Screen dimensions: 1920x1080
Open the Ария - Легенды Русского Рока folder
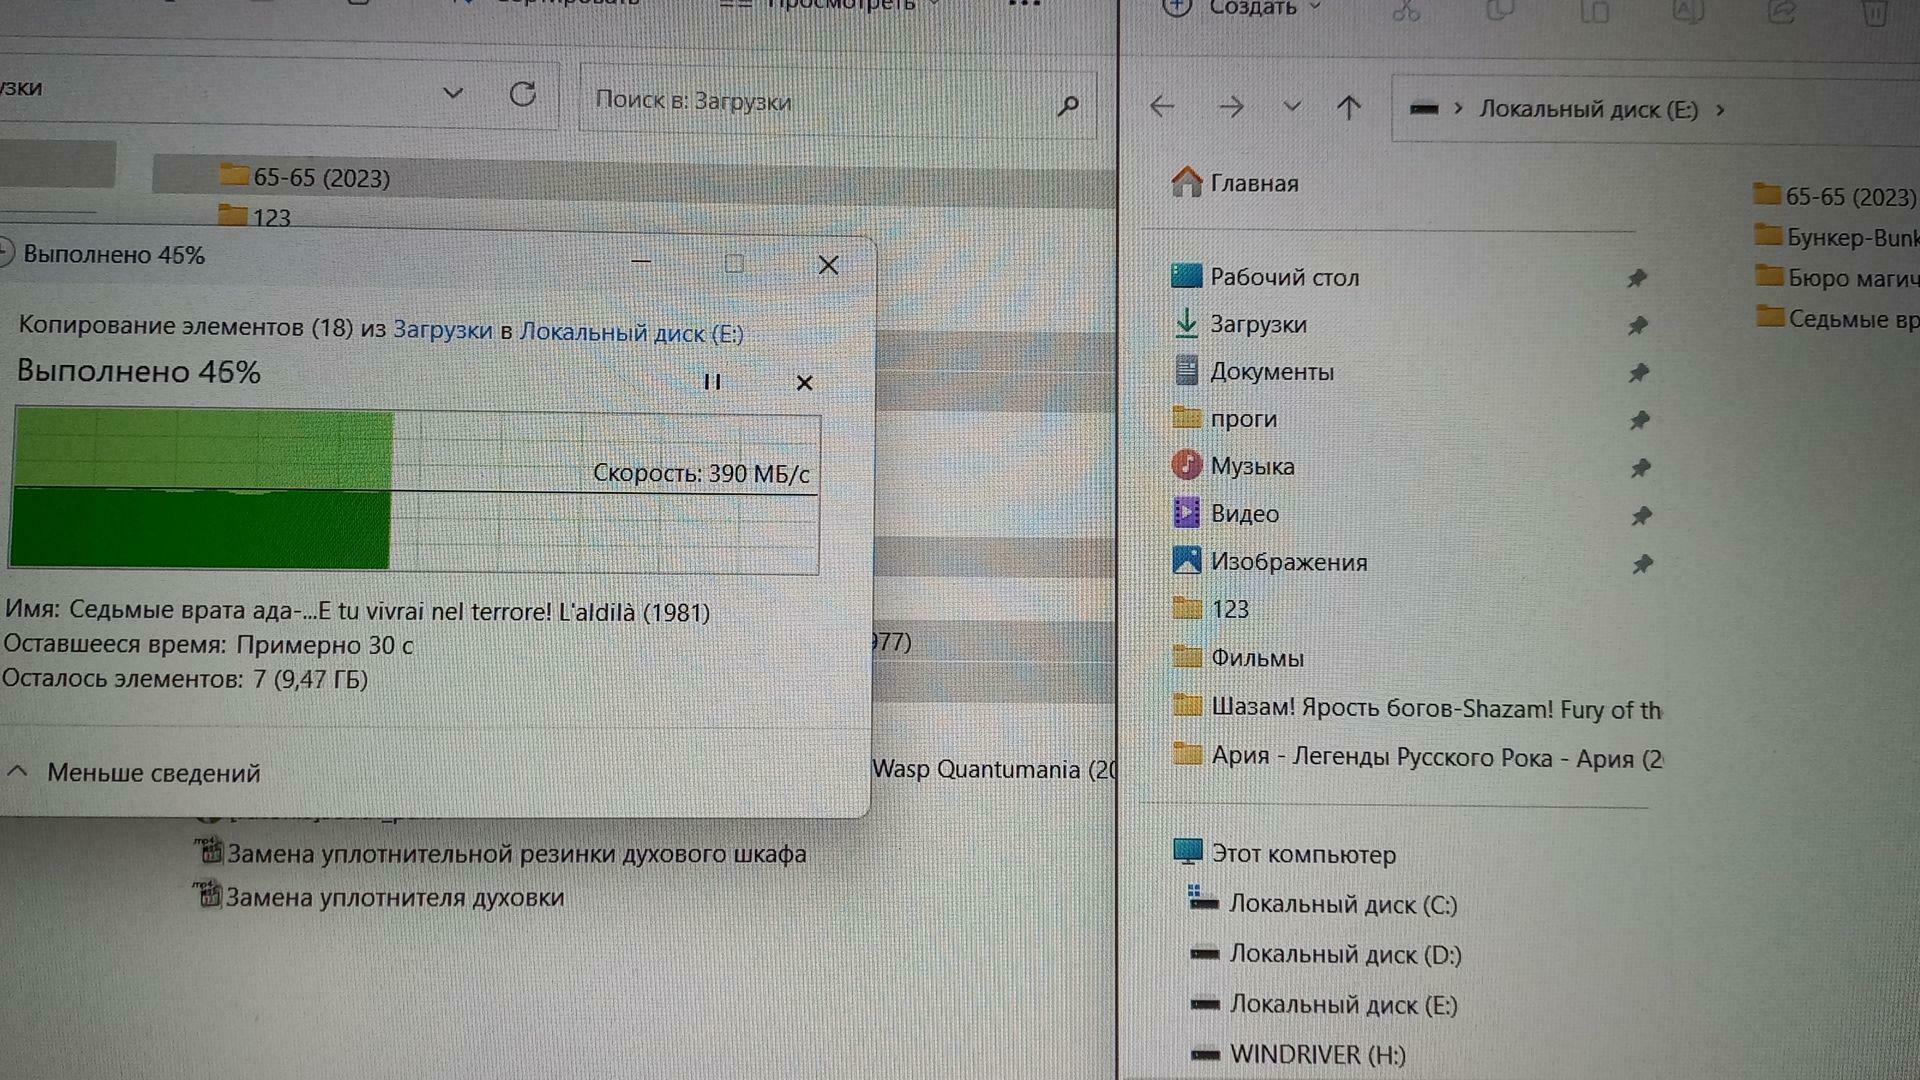1418,757
